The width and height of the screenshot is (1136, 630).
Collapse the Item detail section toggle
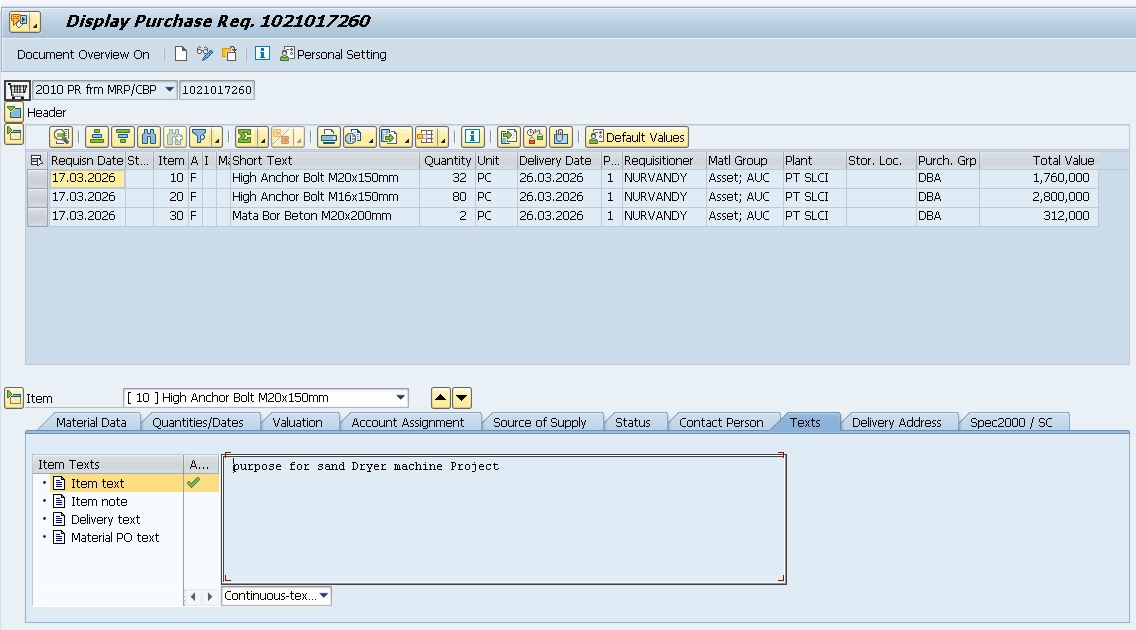pyautogui.click(x=14, y=398)
